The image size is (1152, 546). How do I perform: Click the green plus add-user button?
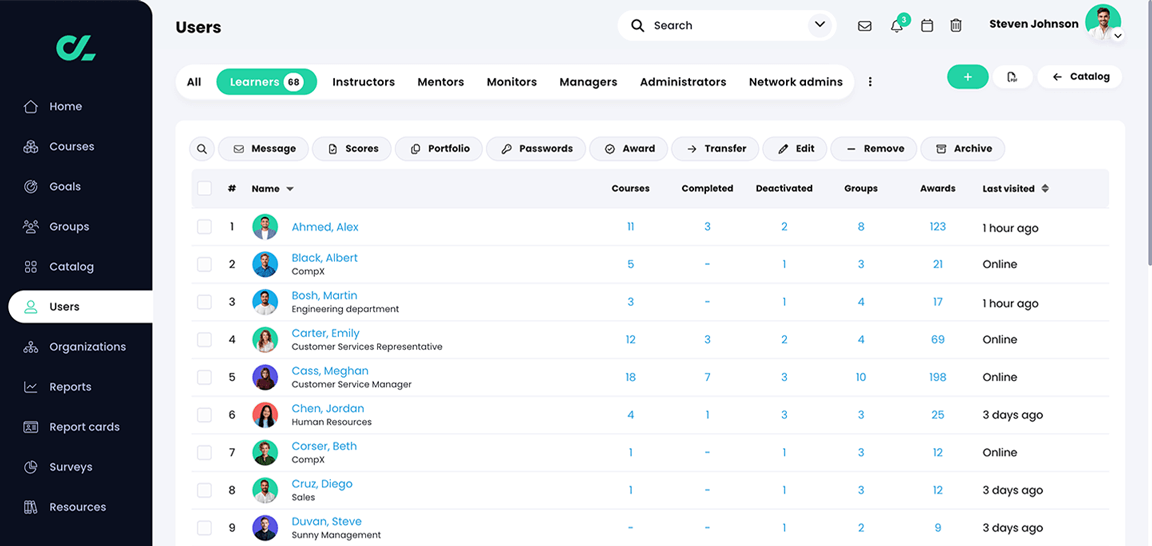[968, 77]
